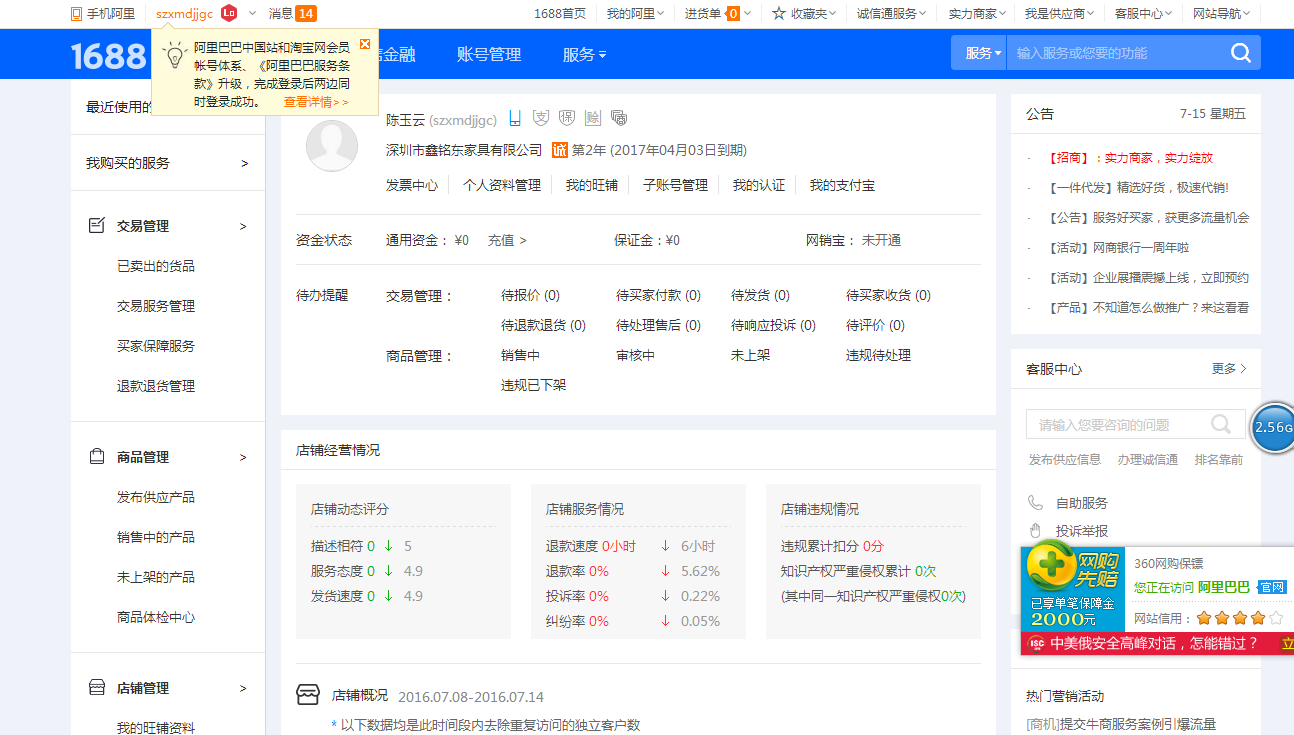Image resolution: width=1294 pixels, height=735 pixels.
Task: Open the 手机阿里 mobile app icon
Action: tap(75, 13)
